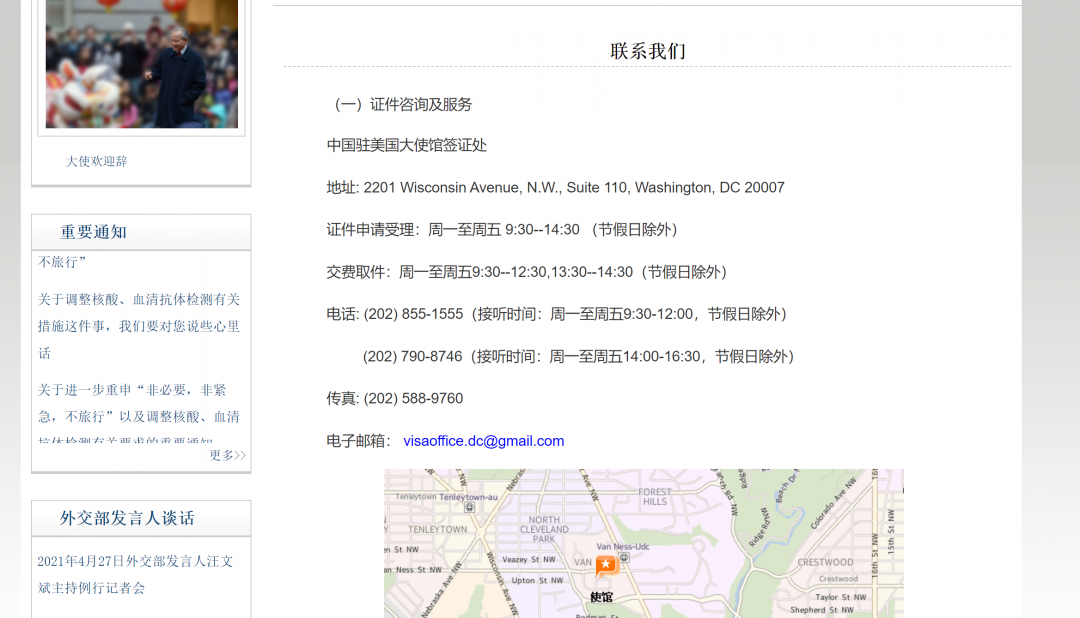Click the truncated 不旅行 notice link
1080x618 pixels.
pyautogui.click(x=60, y=261)
